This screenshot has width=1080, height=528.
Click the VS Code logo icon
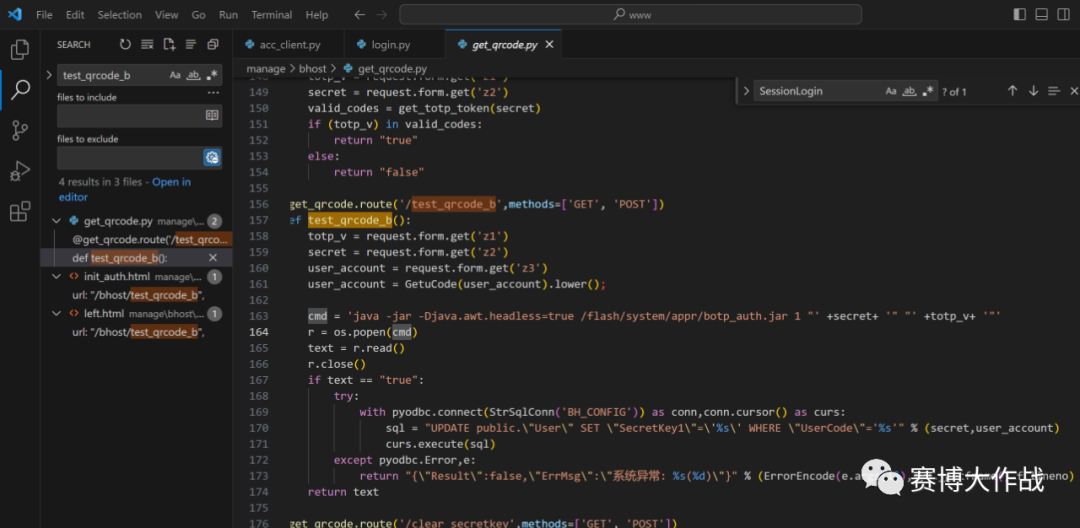[x=15, y=14]
